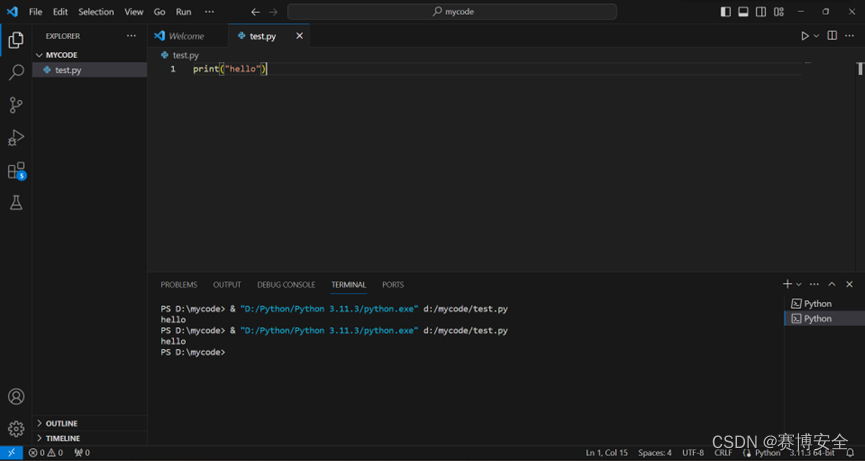Open the Testing flask view
Screen dimensions: 865x461
[x=16, y=203]
